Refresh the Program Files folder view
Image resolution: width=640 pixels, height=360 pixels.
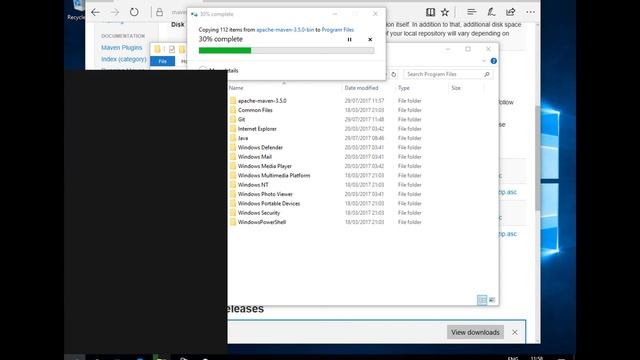pos(393,74)
